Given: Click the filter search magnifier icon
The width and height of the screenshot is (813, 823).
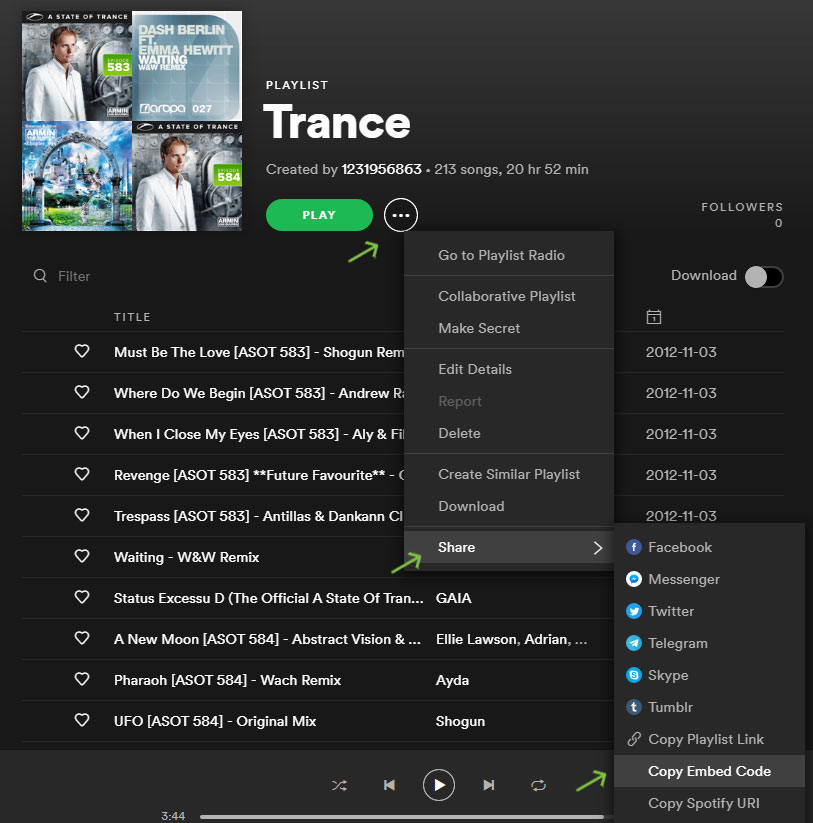Looking at the screenshot, I should coord(40,276).
